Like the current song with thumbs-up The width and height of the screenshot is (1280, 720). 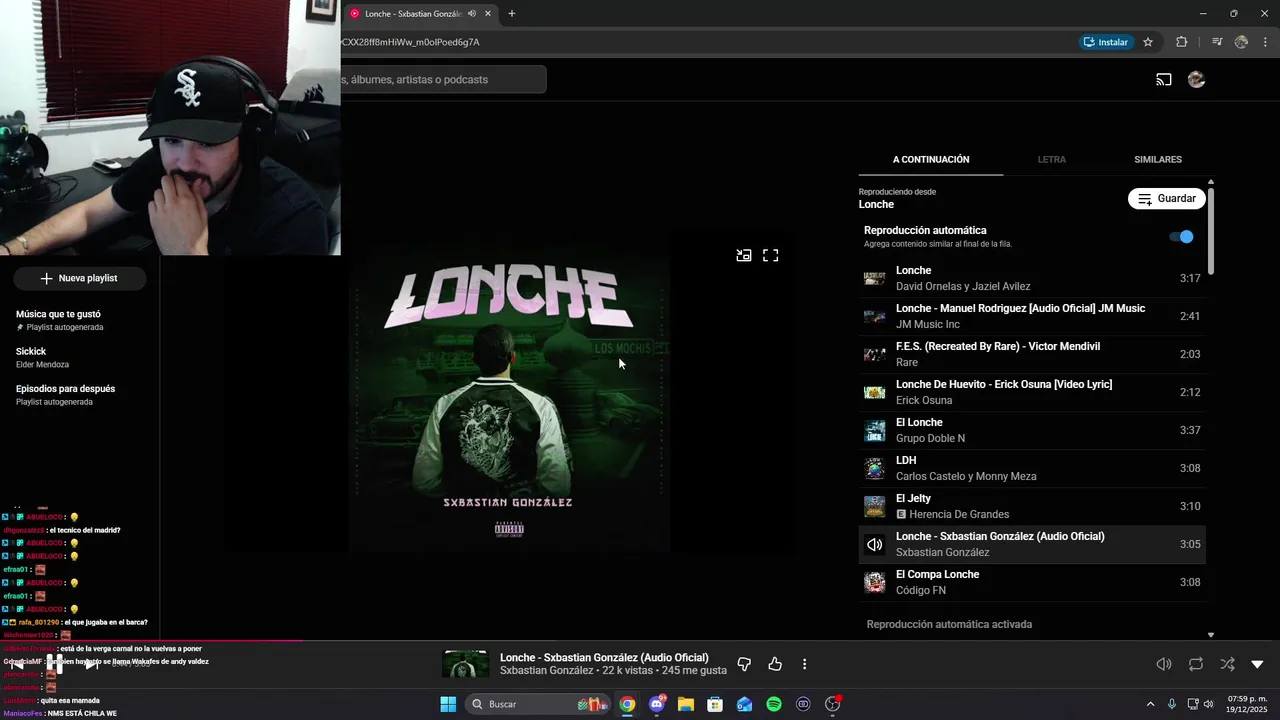coord(775,664)
